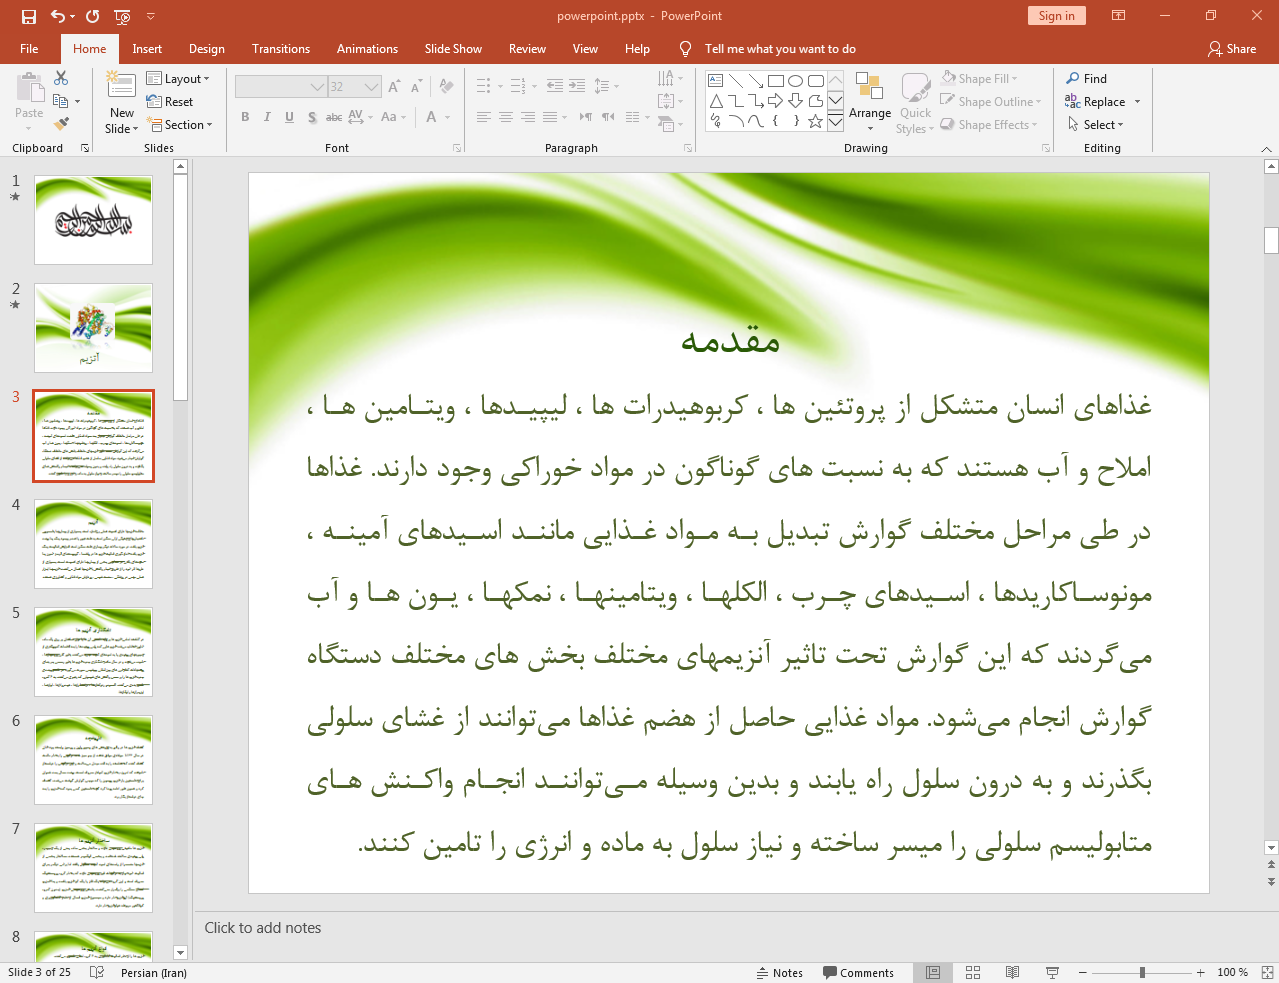Image resolution: width=1279 pixels, height=983 pixels.
Task: Click the Persian (Iran) language indicator
Action: pyautogui.click(x=154, y=972)
